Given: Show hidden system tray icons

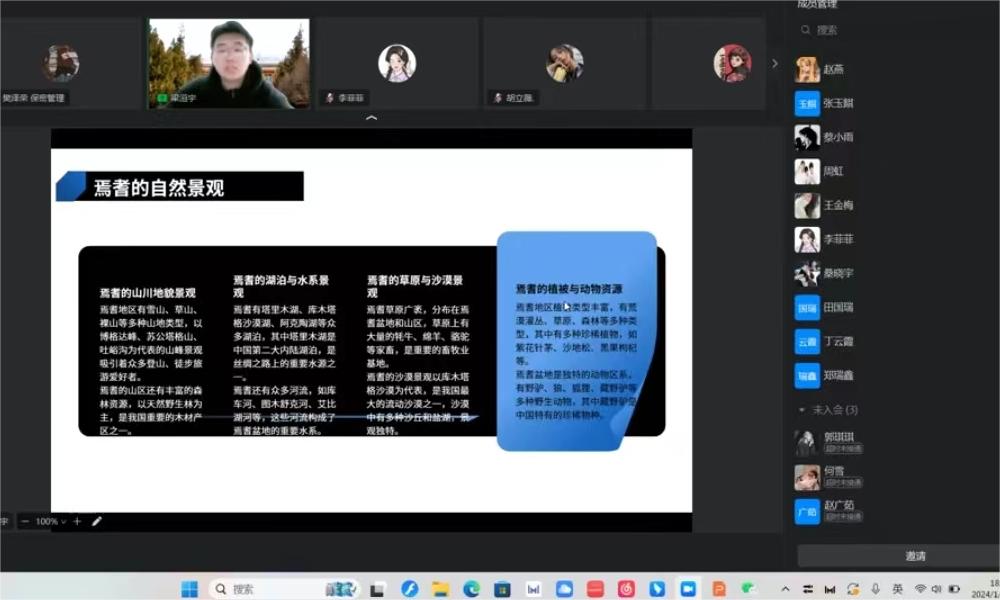Looking at the screenshot, I should [x=785, y=589].
